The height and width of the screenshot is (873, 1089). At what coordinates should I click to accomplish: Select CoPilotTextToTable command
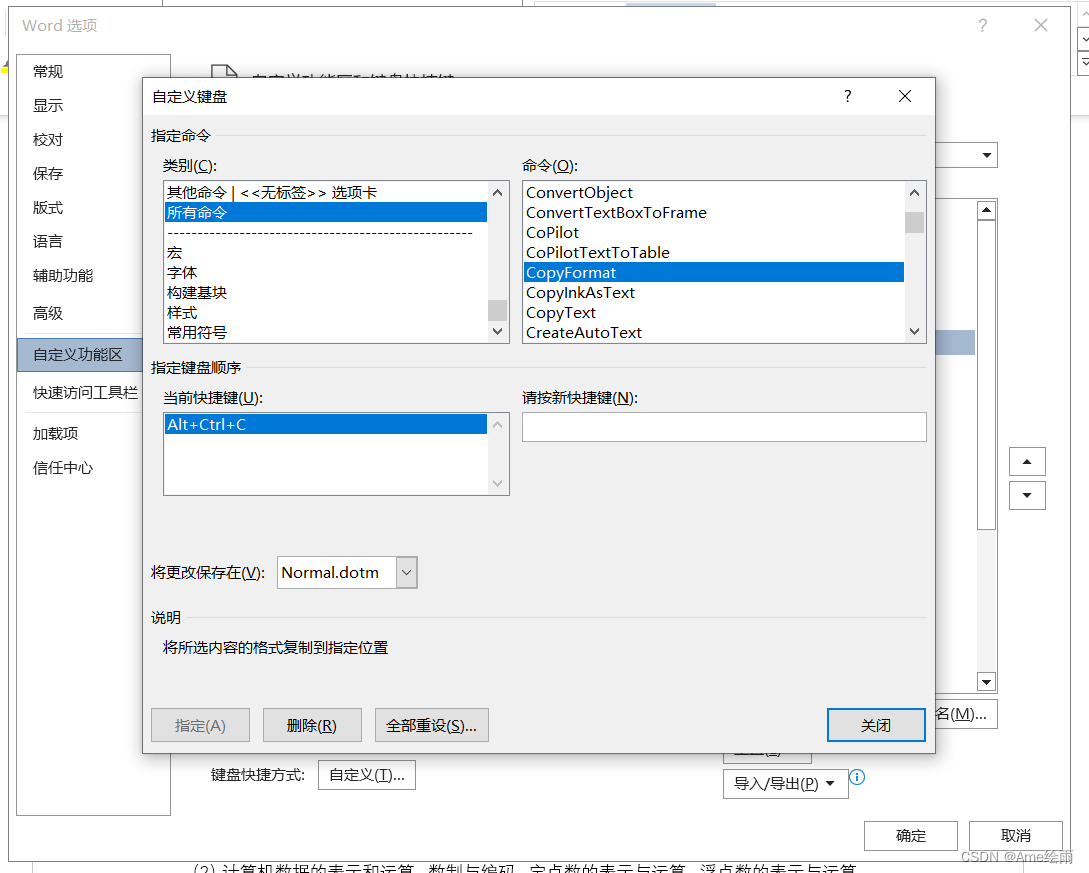[x=713, y=253]
